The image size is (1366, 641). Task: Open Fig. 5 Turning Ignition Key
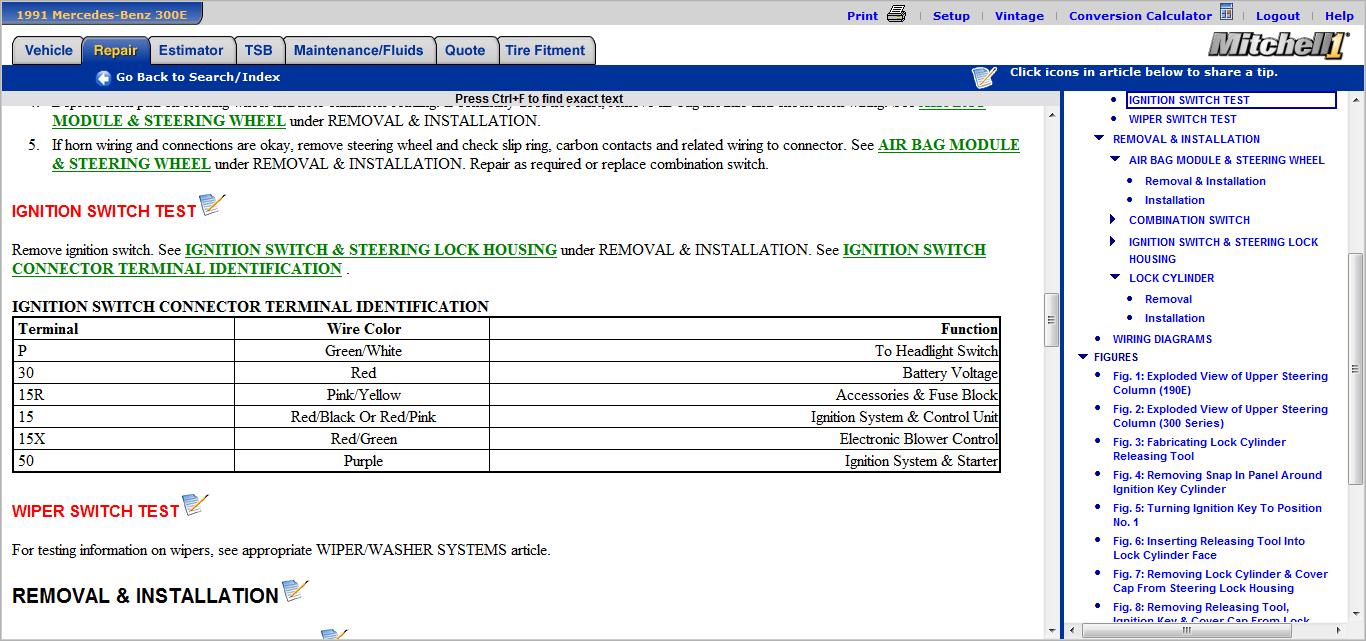(1217, 515)
